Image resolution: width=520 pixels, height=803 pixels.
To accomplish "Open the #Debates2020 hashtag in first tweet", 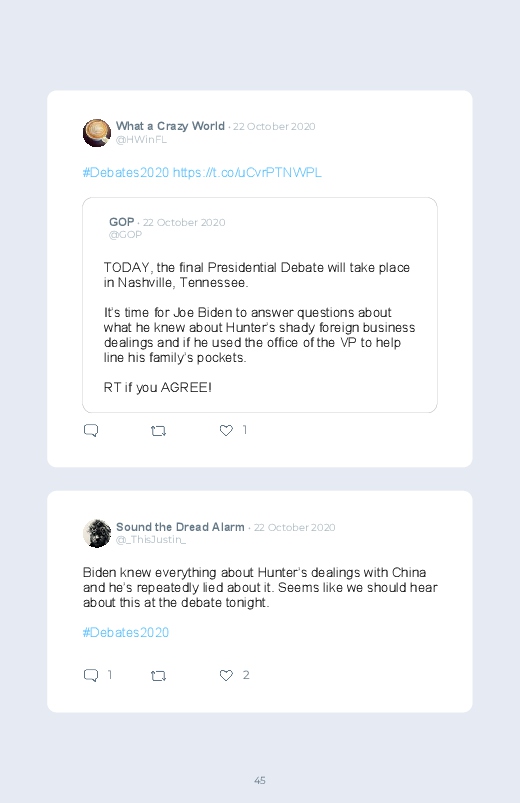I will 126,173.
